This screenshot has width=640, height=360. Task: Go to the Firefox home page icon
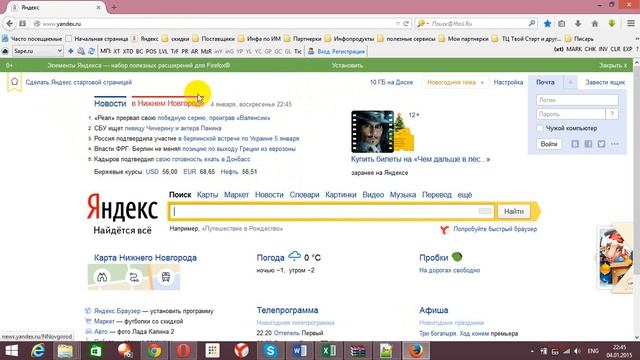pyautogui.click(x=595, y=24)
